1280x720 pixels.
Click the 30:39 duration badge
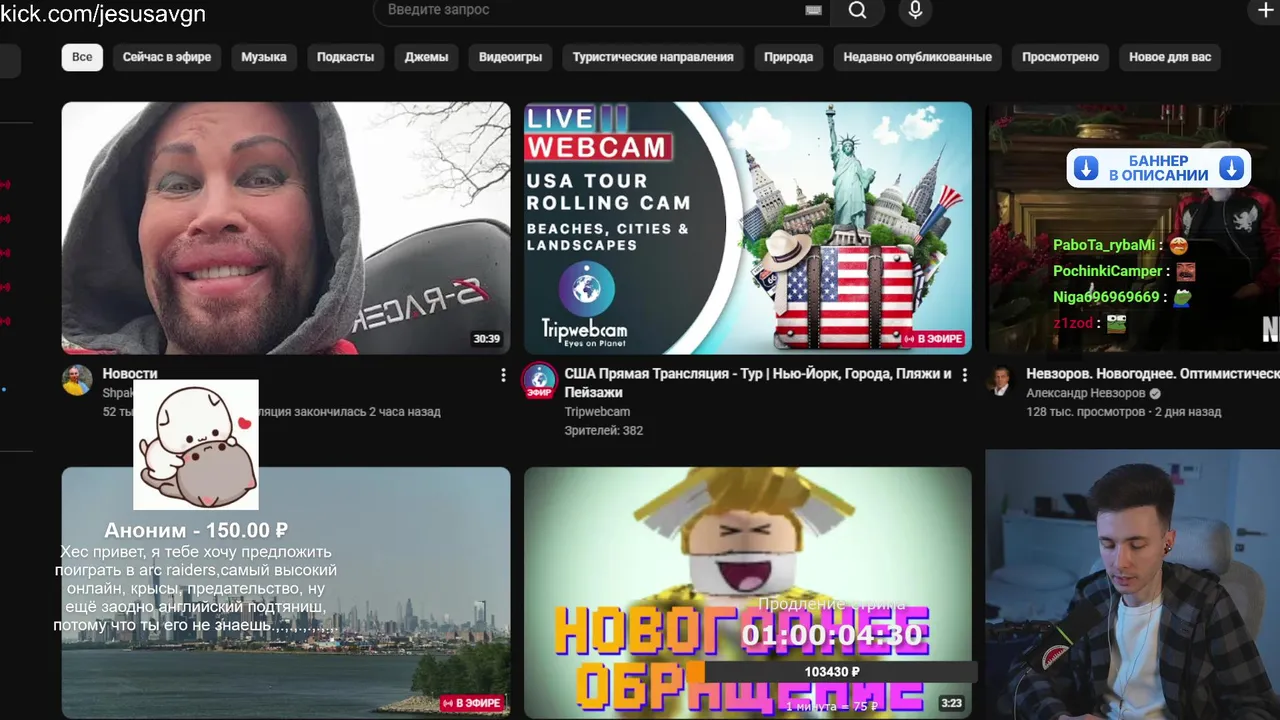click(487, 339)
